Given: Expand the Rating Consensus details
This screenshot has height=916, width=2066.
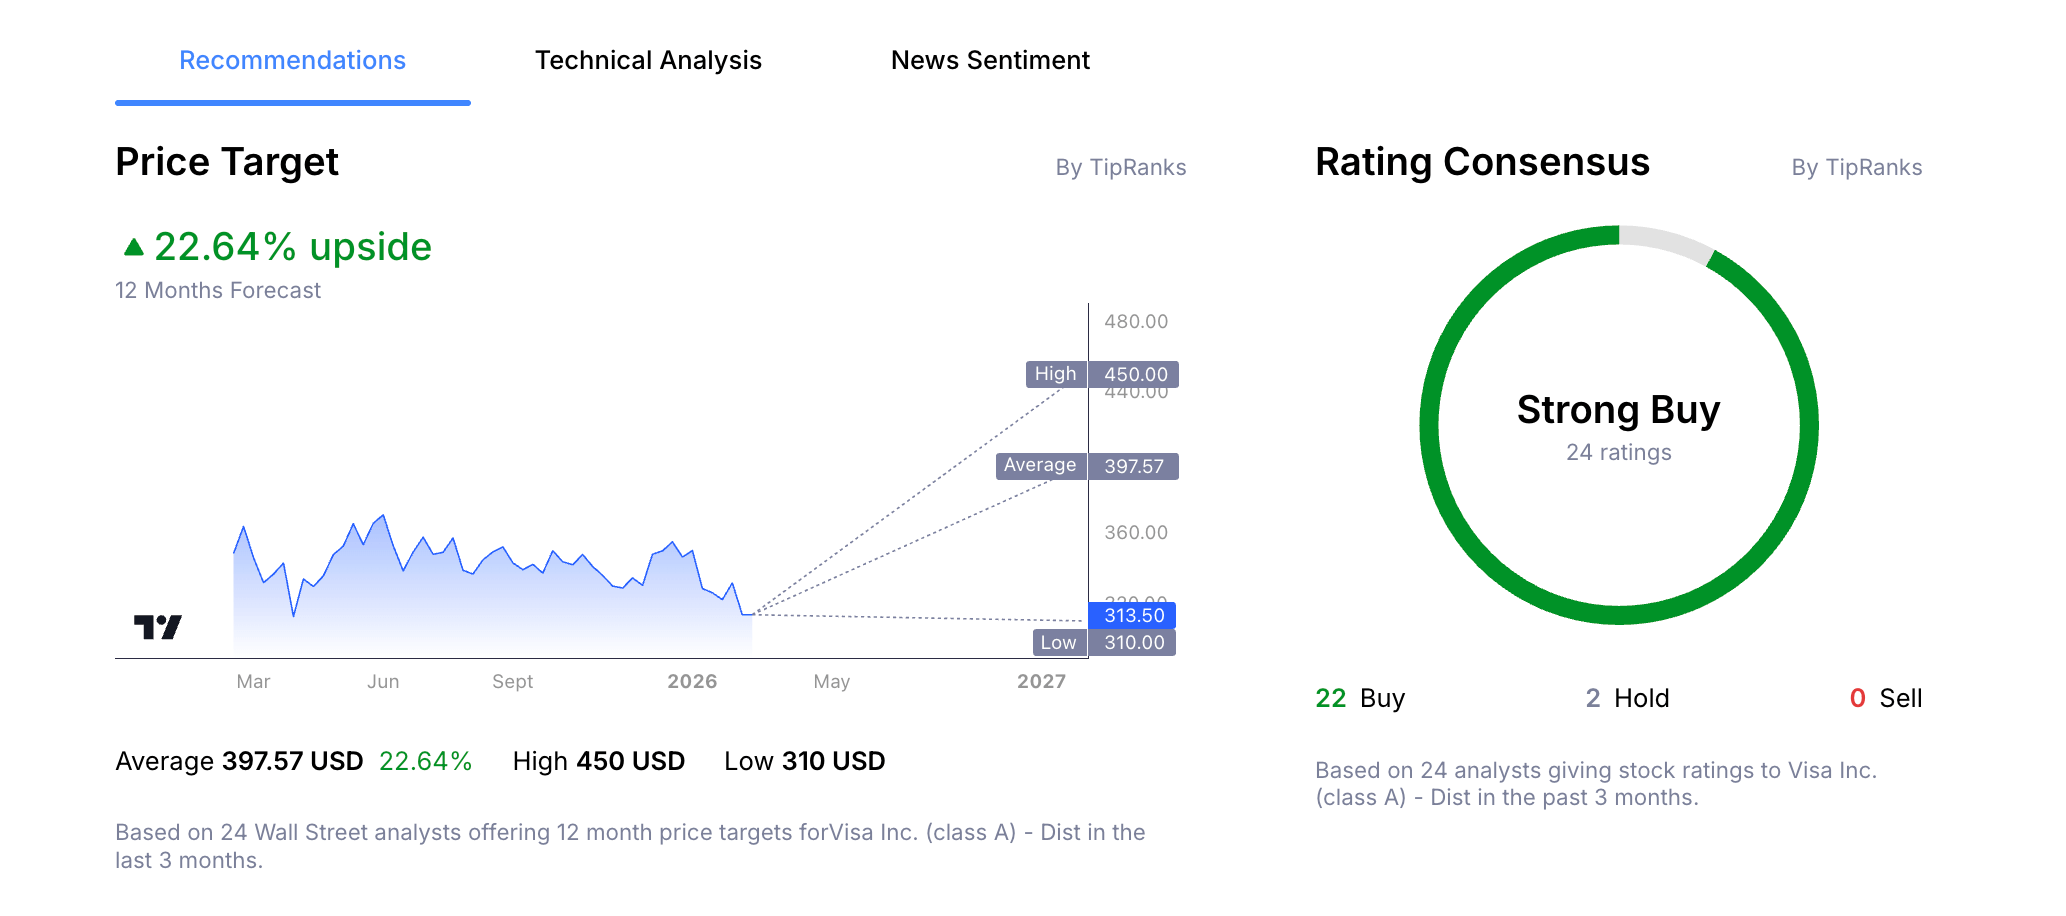Looking at the screenshot, I should point(1482,161).
